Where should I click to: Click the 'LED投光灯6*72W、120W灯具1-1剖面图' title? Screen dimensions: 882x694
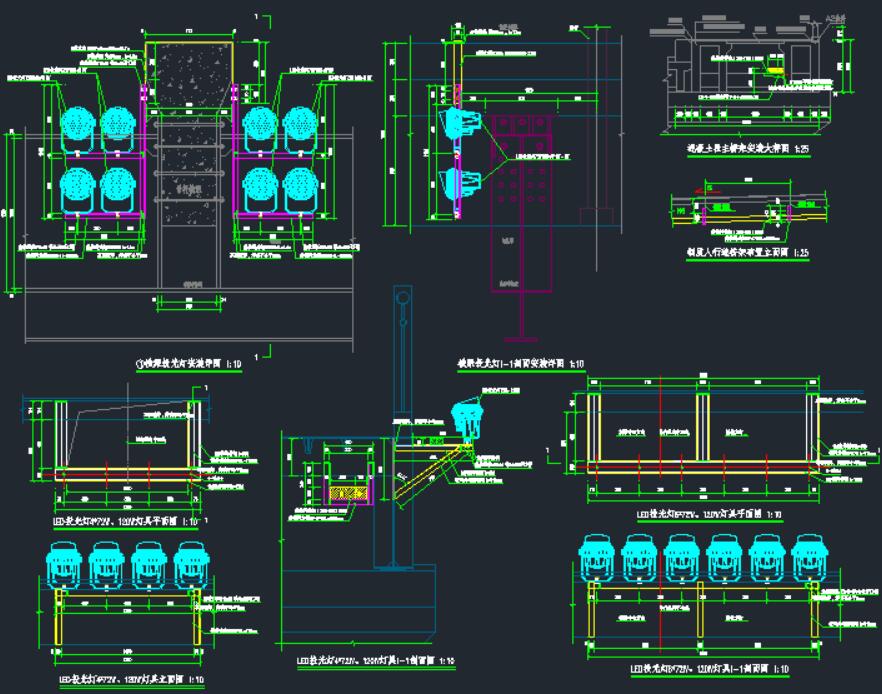coord(709,669)
